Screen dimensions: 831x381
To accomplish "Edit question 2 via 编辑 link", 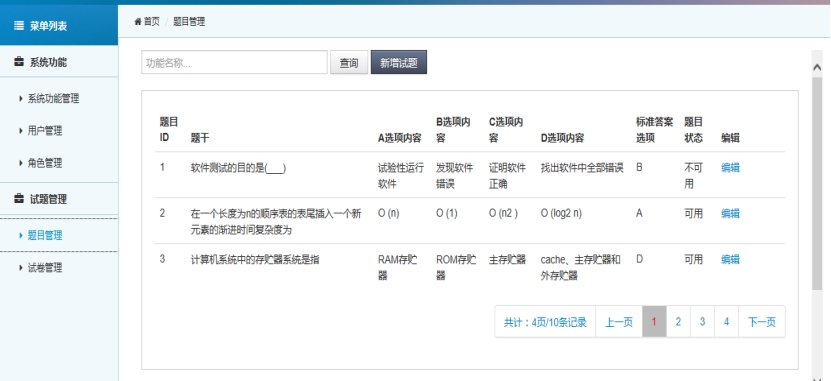I will click(x=730, y=214).
